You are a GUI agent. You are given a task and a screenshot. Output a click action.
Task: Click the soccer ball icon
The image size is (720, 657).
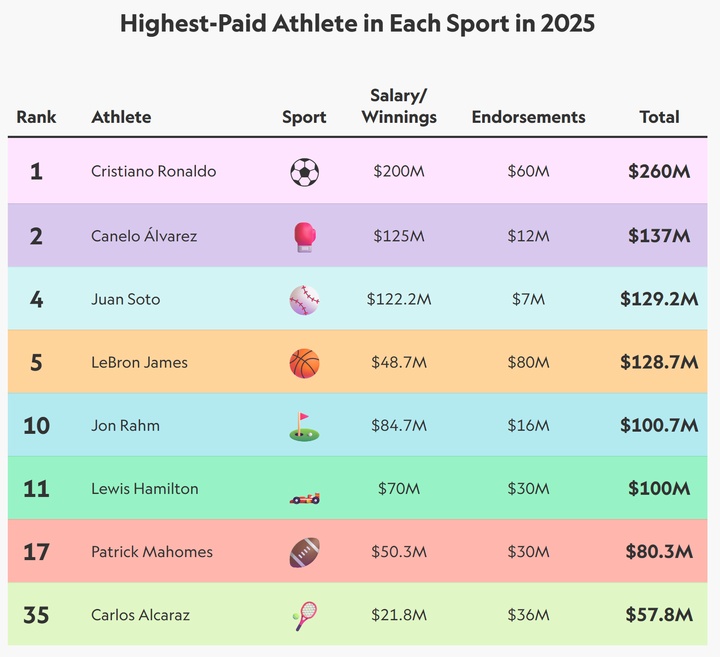(304, 172)
